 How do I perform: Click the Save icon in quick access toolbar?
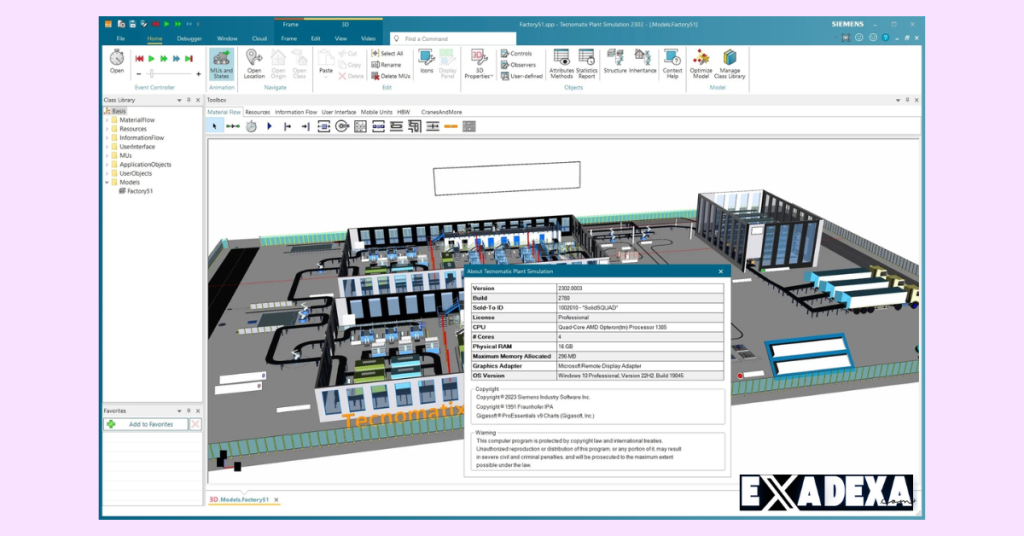(x=133, y=24)
